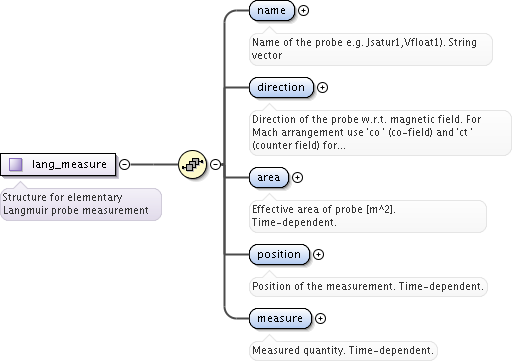
Task: Click the sequence compositor icon
Action: point(192,164)
